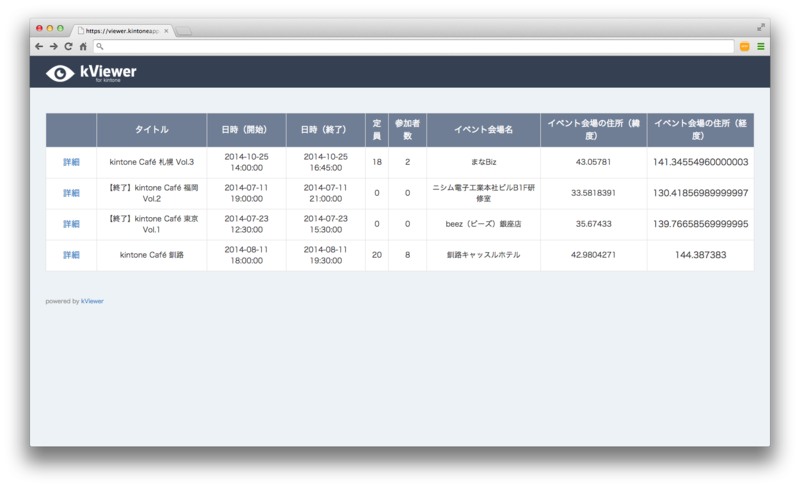This screenshot has width=800, height=488.
Task: Click longitude value 130.41856989999997
Action: 701,193
